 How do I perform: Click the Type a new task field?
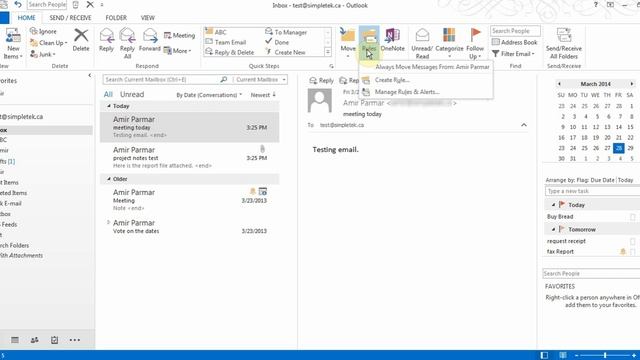pos(593,191)
